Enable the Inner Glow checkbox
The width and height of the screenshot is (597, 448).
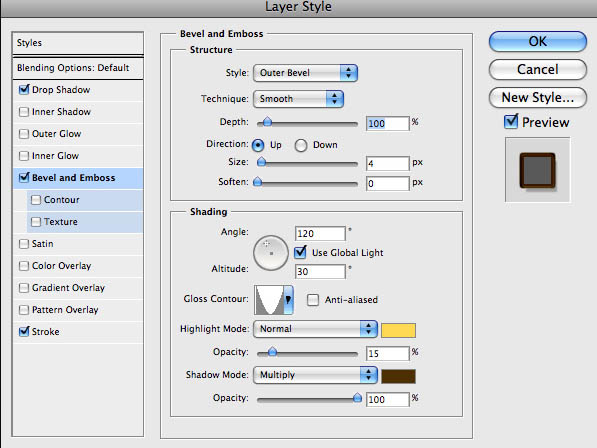(24, 156)
